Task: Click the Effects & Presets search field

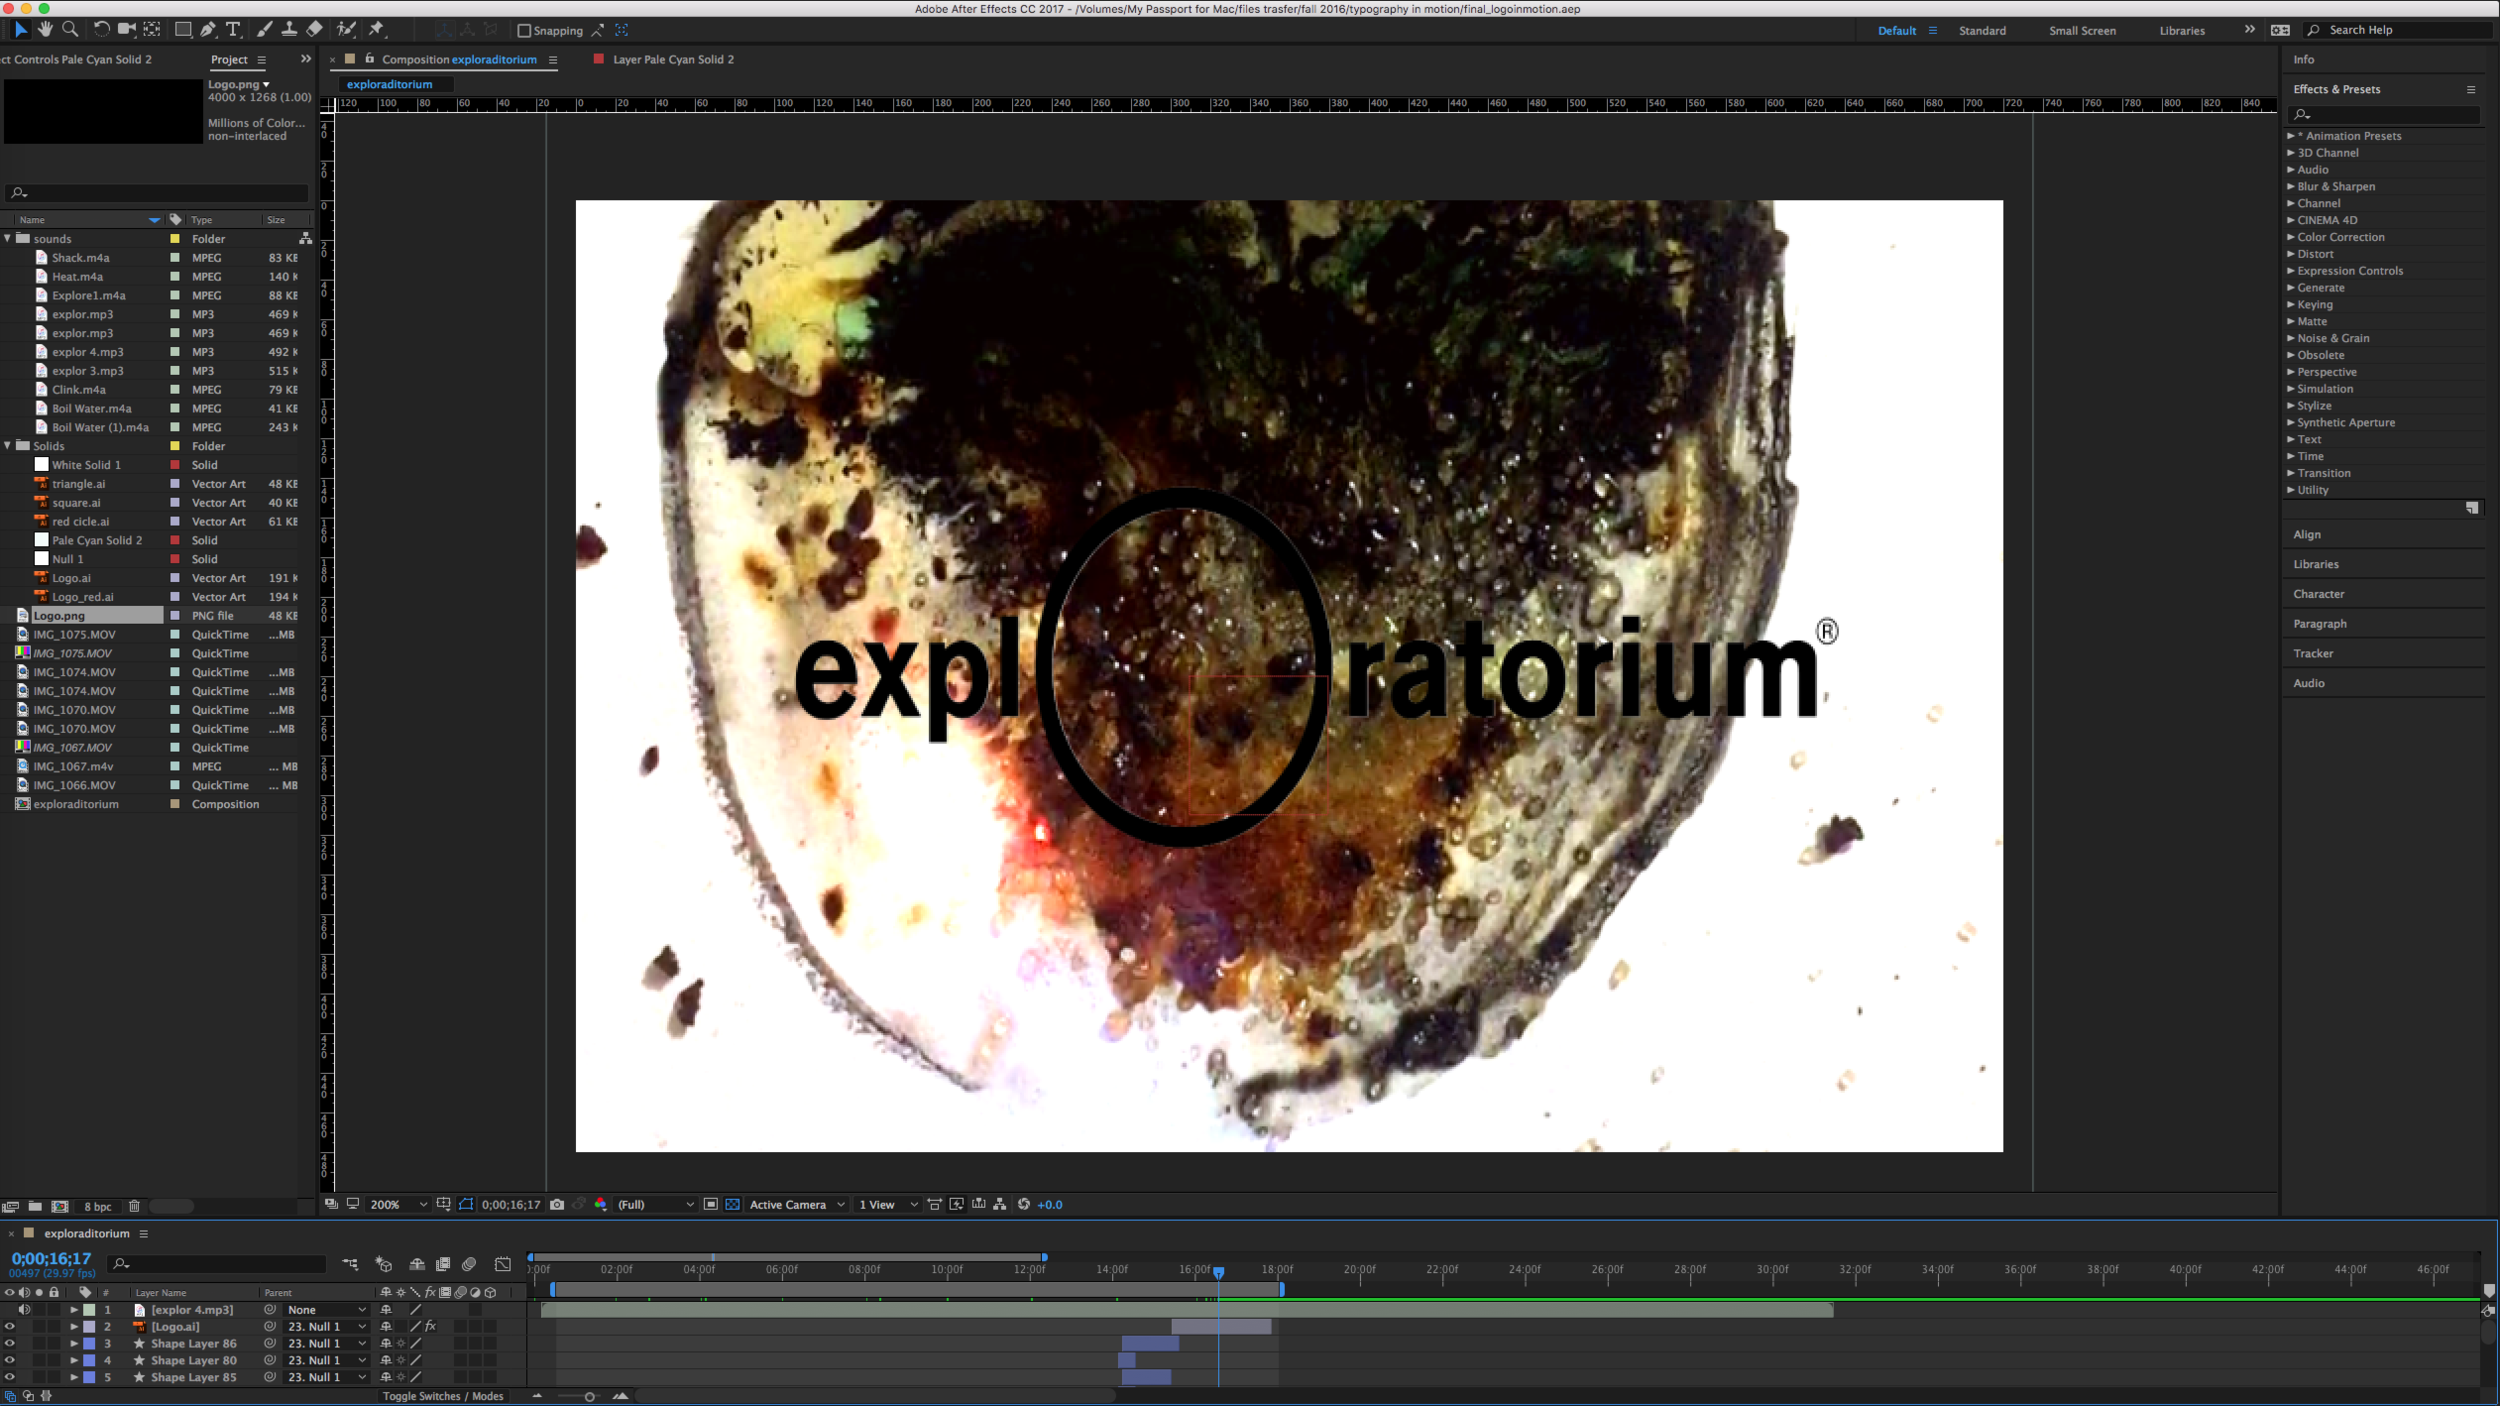Action: pyautogui.click(x=2386, y=115)
